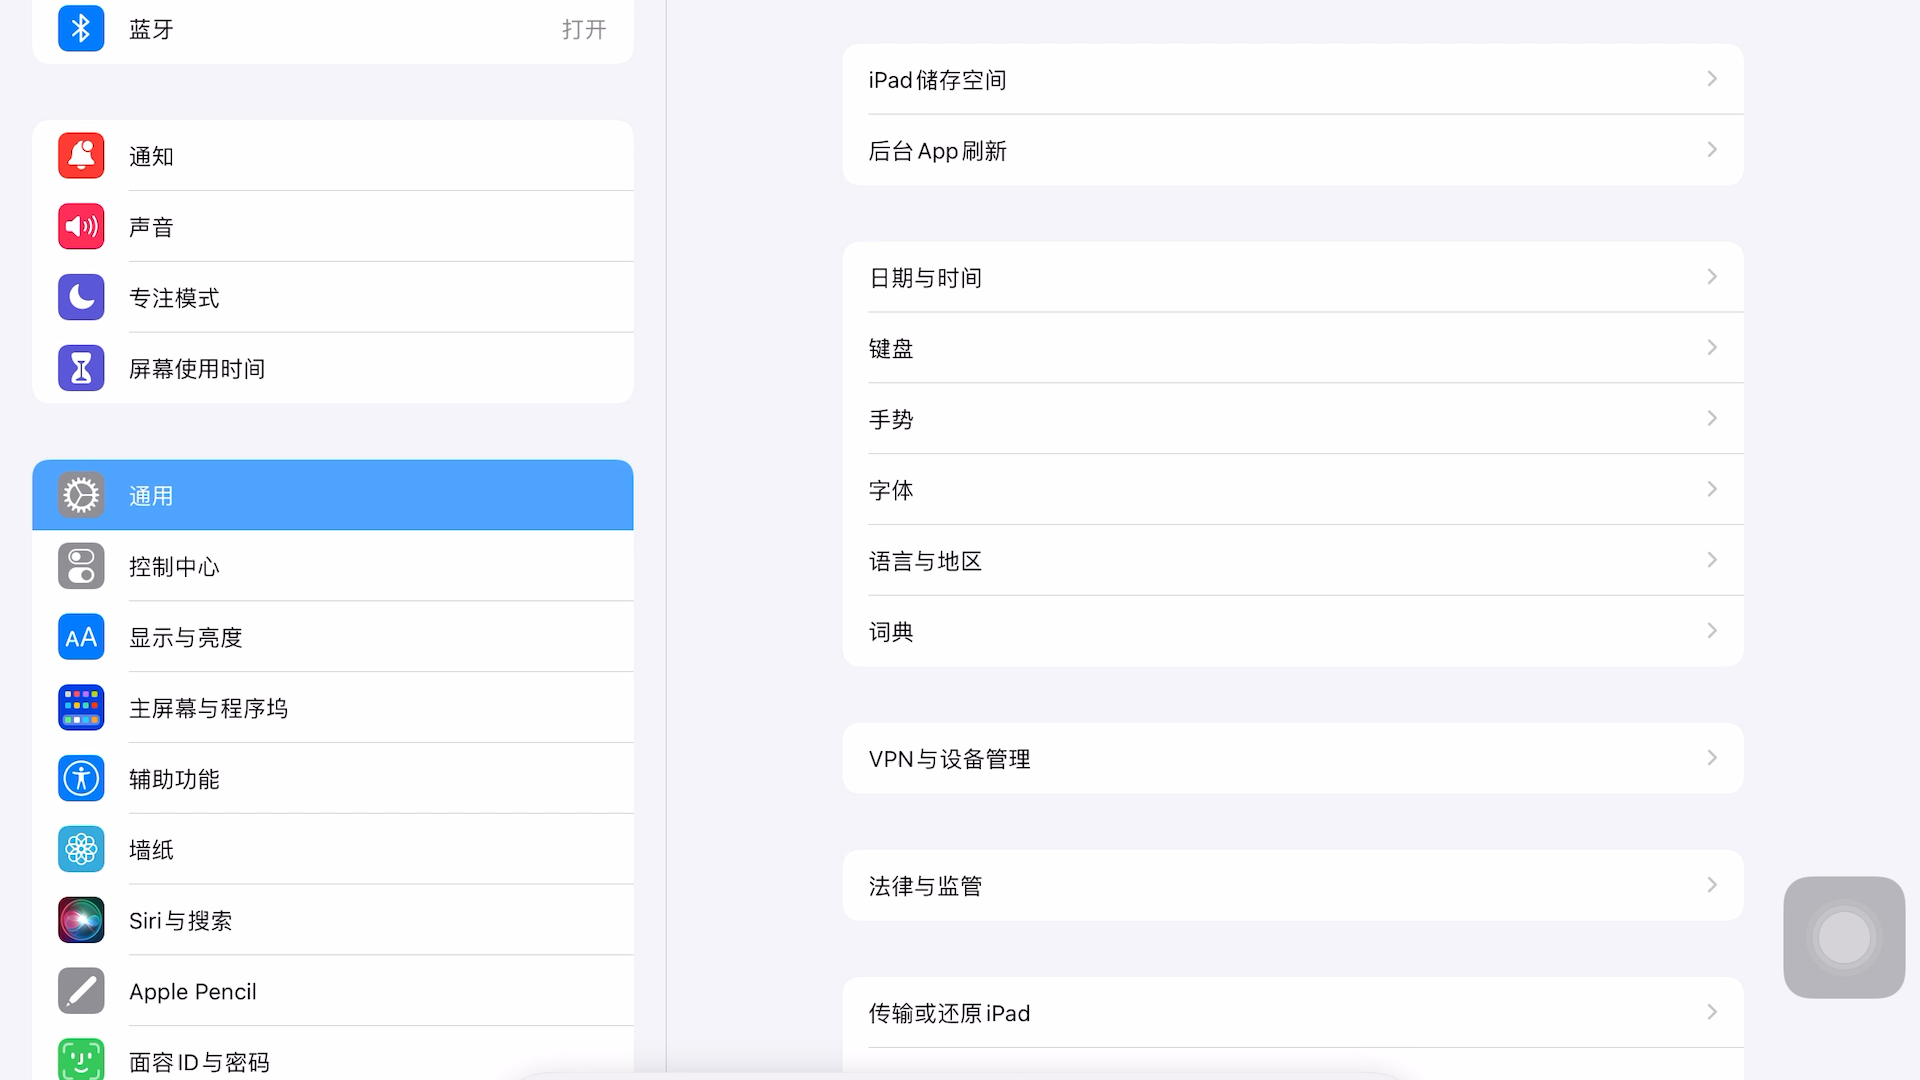The height and width of the screenshot is (1080, 1920).
Task: Open 专注模式 (Focus Mode) settings
Action: tap(334, 298)
